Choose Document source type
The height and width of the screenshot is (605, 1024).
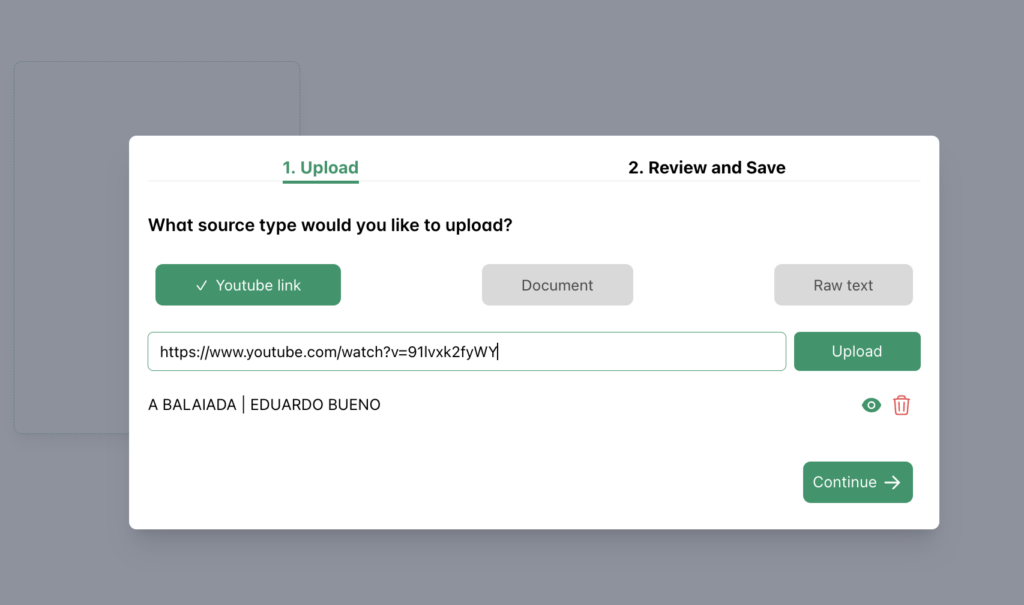point(557,285)
